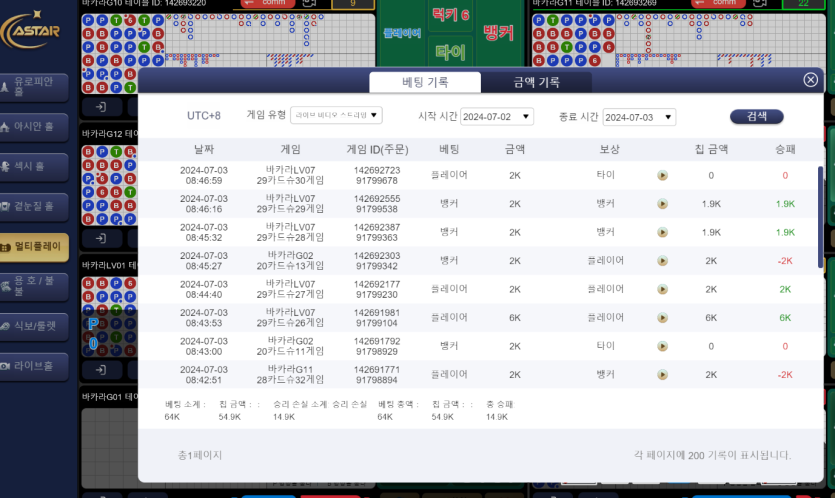Play replay for bet 08:43:53 row
This screenshot has width=835, height=498.
(x=662, y=317)
